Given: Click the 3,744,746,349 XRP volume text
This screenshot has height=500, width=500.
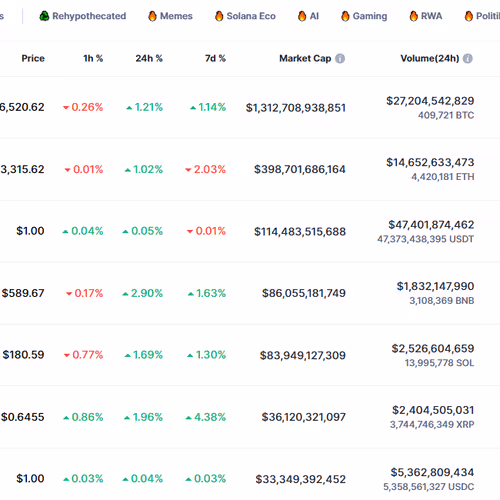Looking at the screenshot, I should [x=432, y=425].
